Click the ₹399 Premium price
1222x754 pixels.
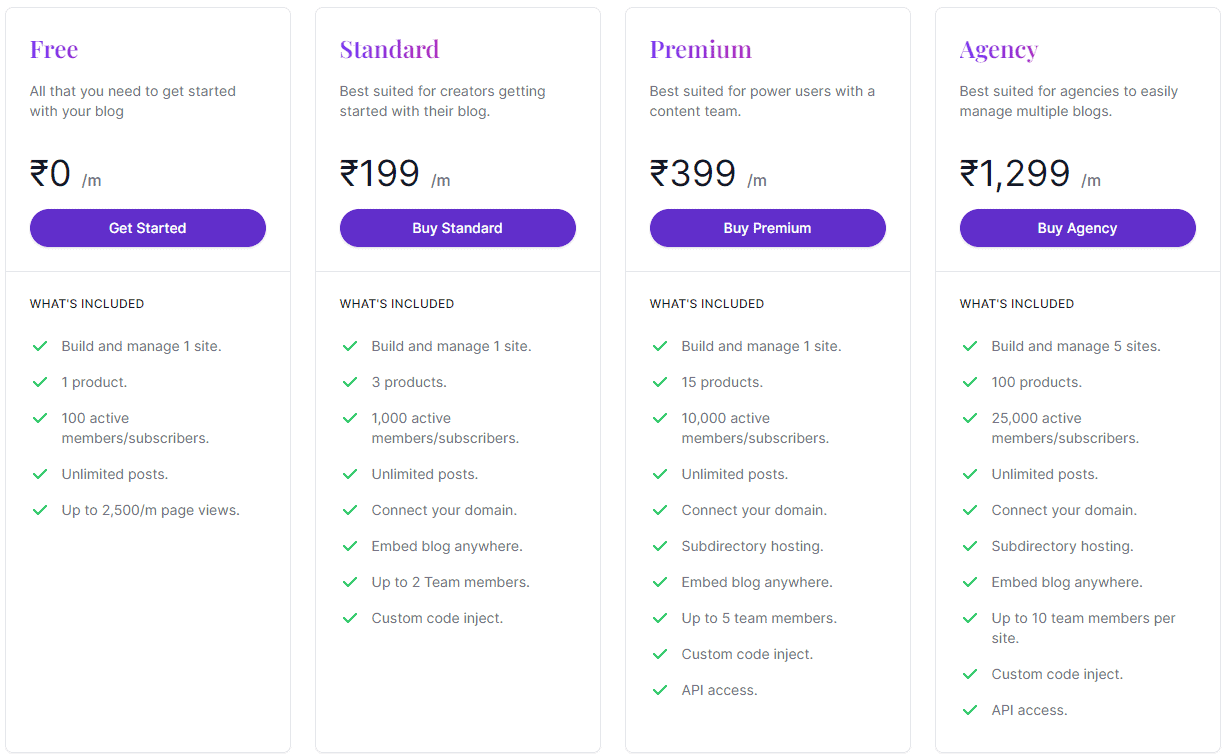pos(693,174)
